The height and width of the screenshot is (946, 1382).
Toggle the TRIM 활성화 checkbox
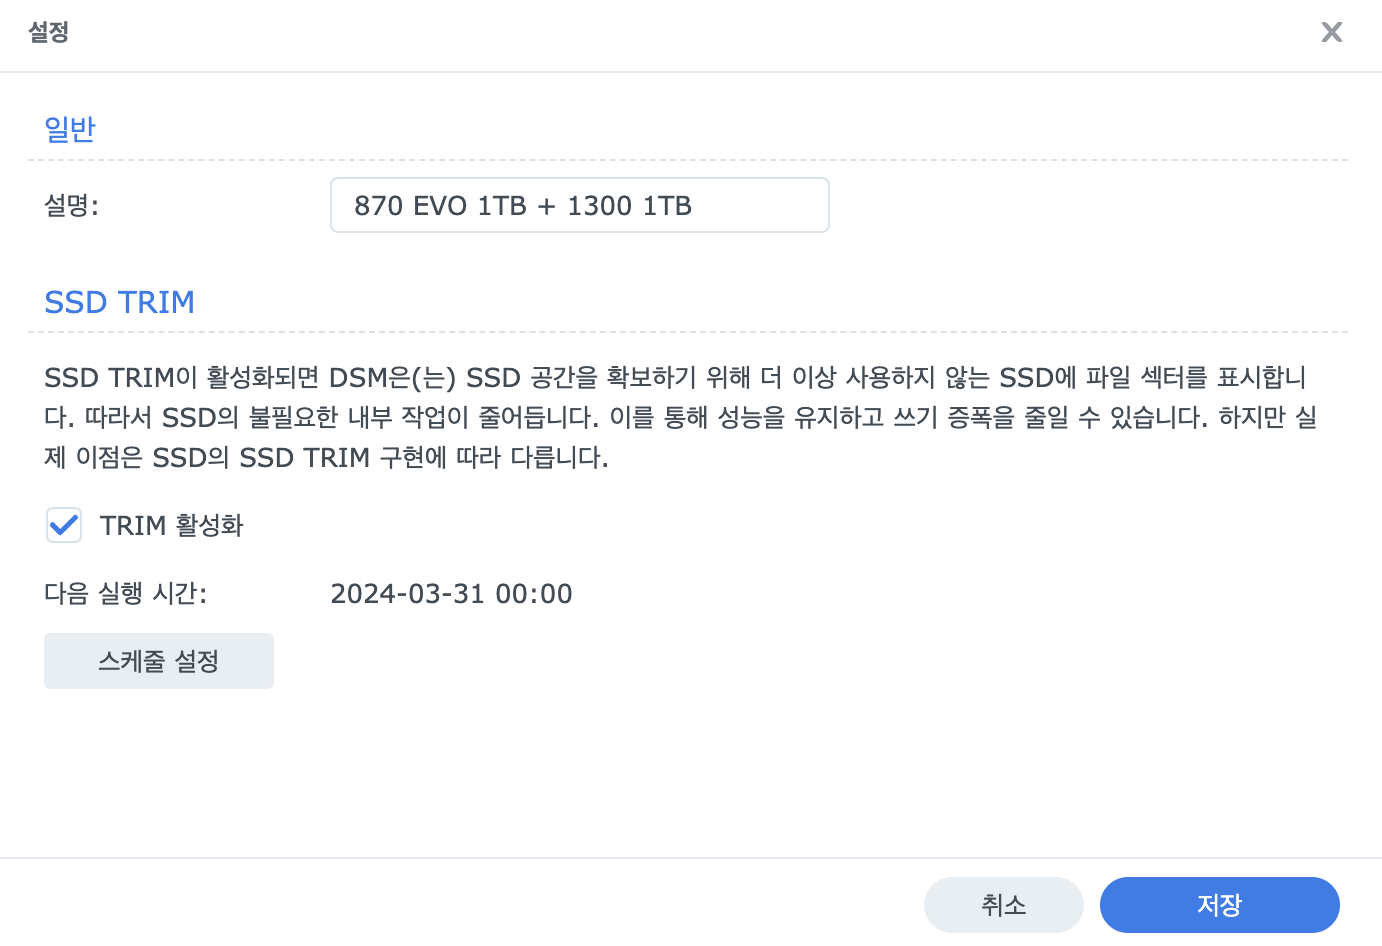[x=64, y=525]
